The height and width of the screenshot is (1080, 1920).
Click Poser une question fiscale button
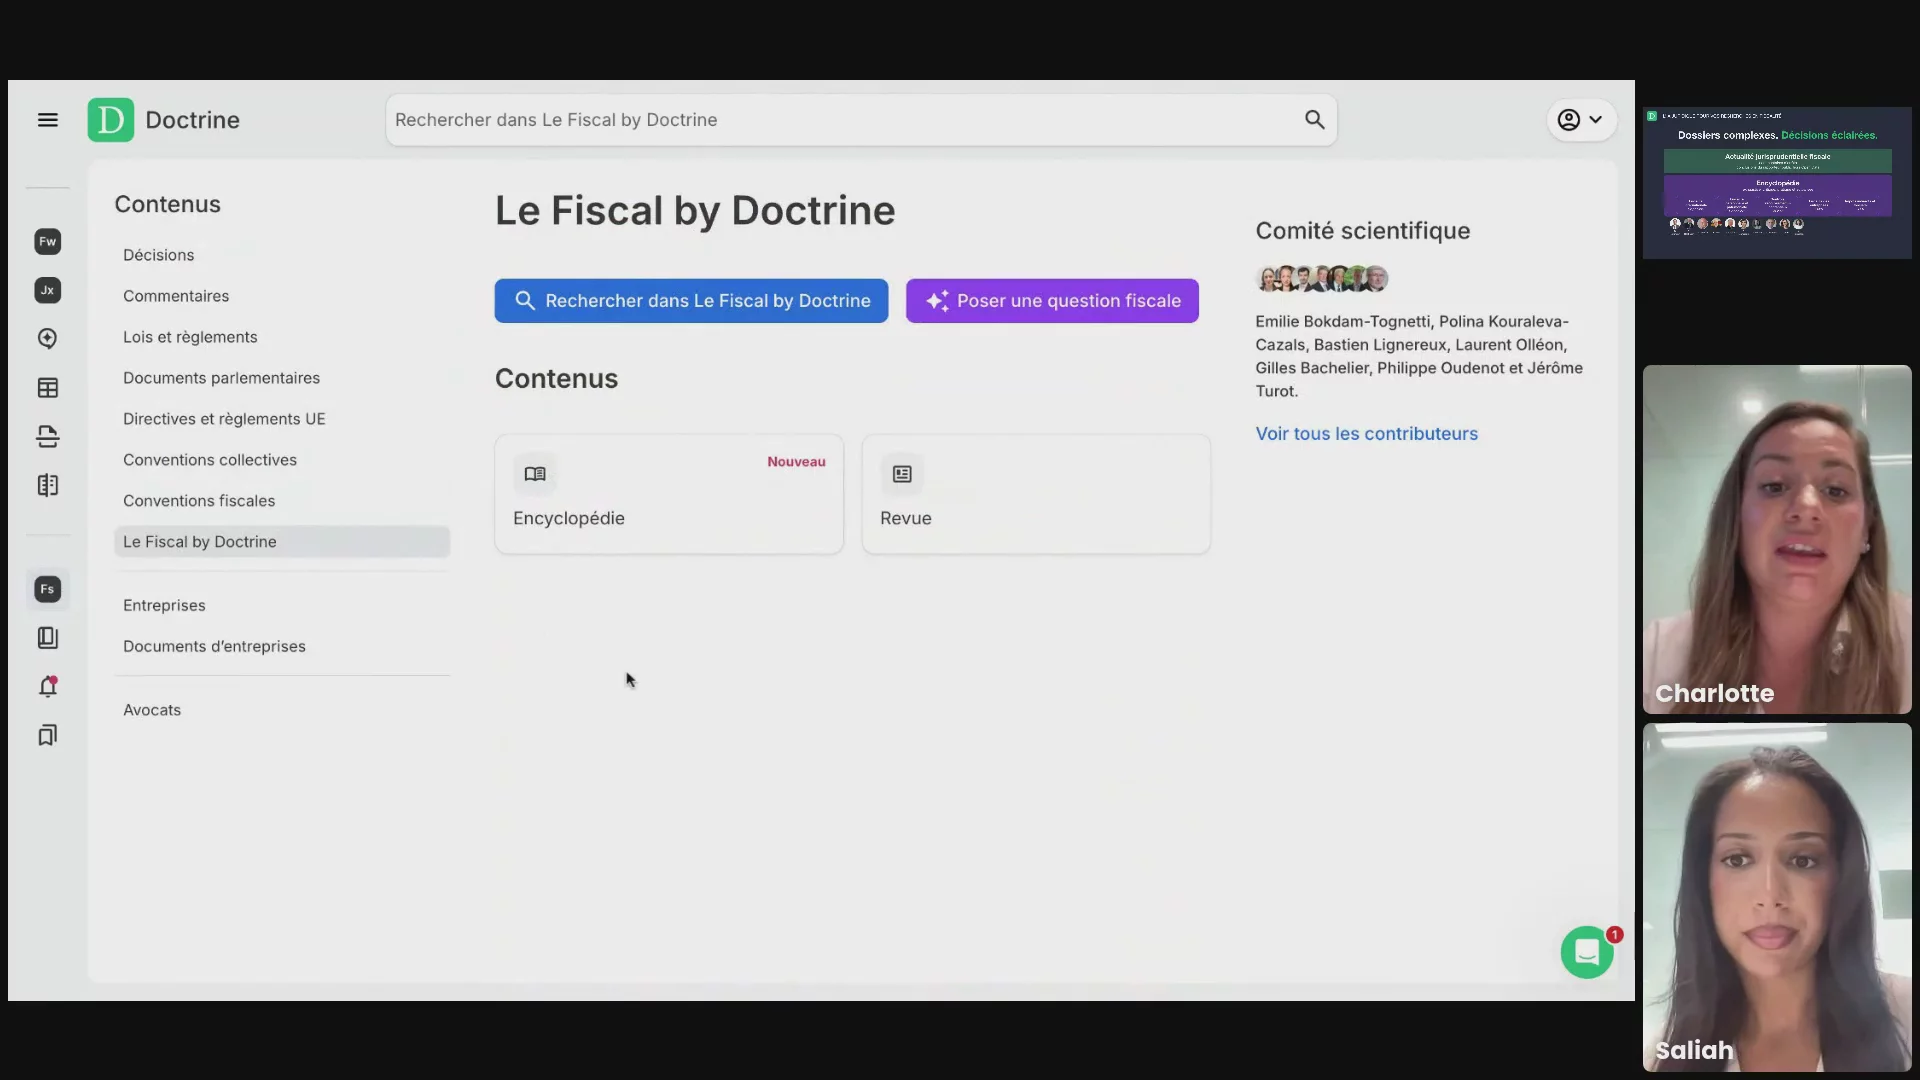click(x=1052, y=301)
